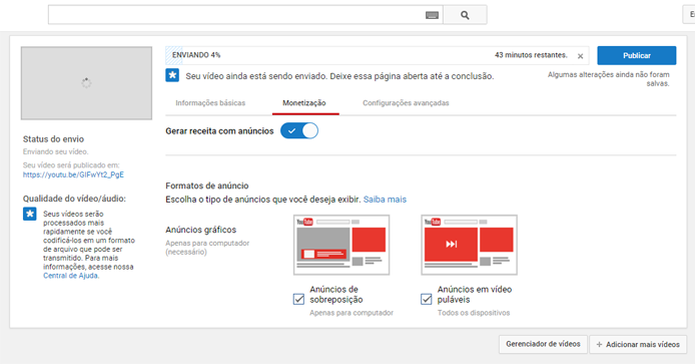Switch to Informações básicas tab
This screenshot has height=364, width=695.
point(210,103)
